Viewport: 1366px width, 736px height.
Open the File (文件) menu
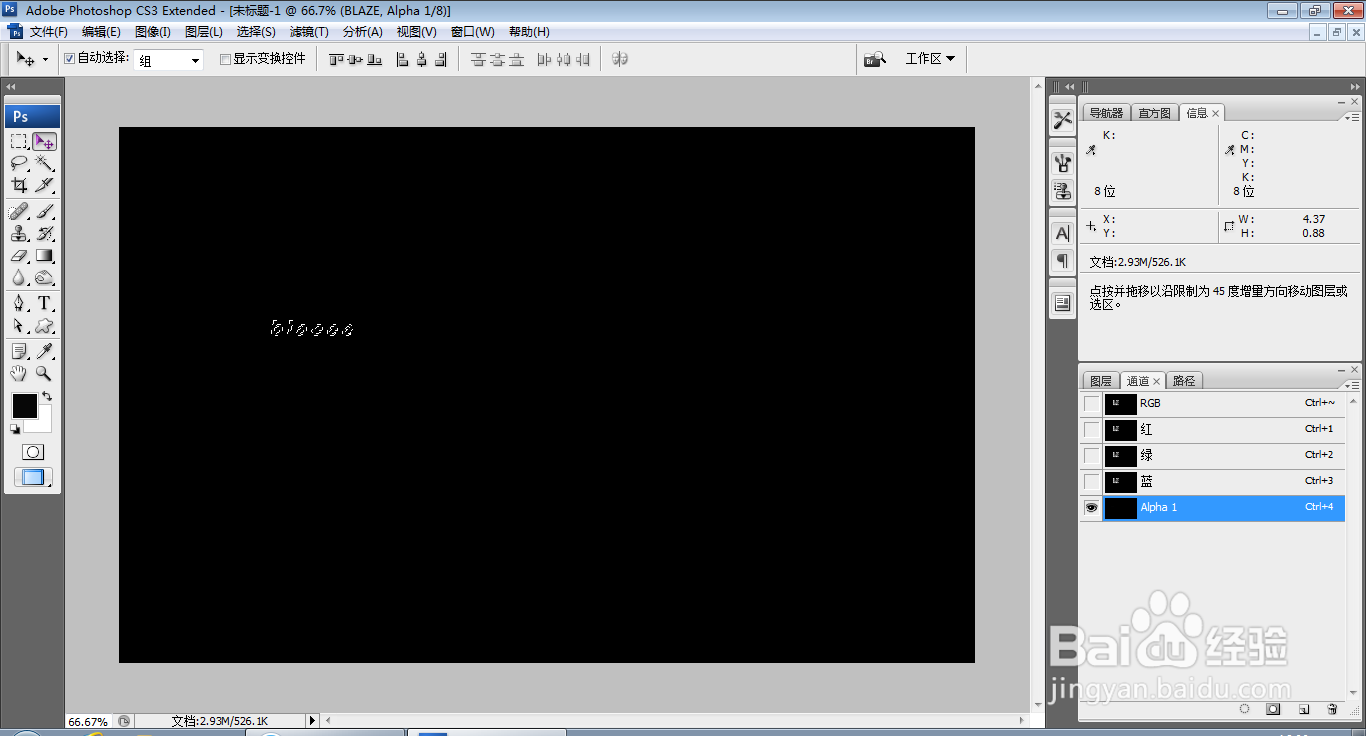click(49, 32)
